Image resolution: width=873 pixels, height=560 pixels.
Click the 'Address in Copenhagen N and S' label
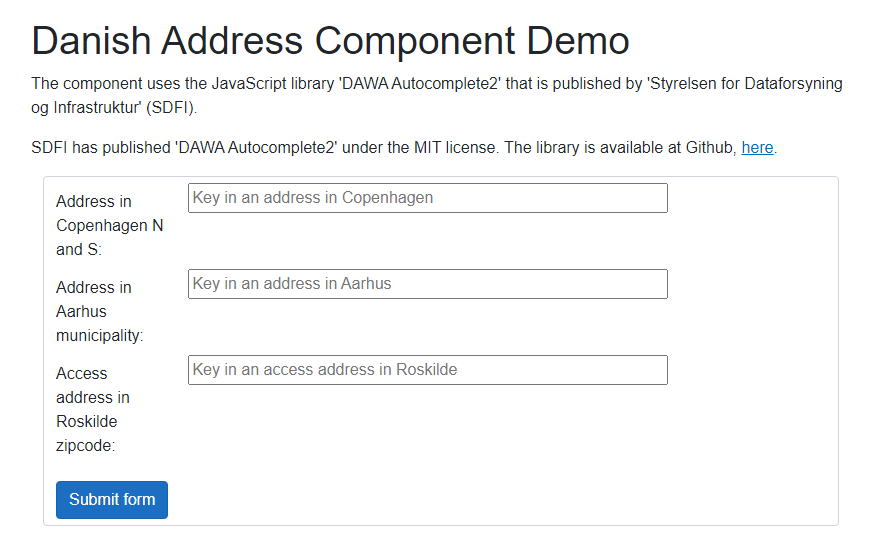[110, 225]
